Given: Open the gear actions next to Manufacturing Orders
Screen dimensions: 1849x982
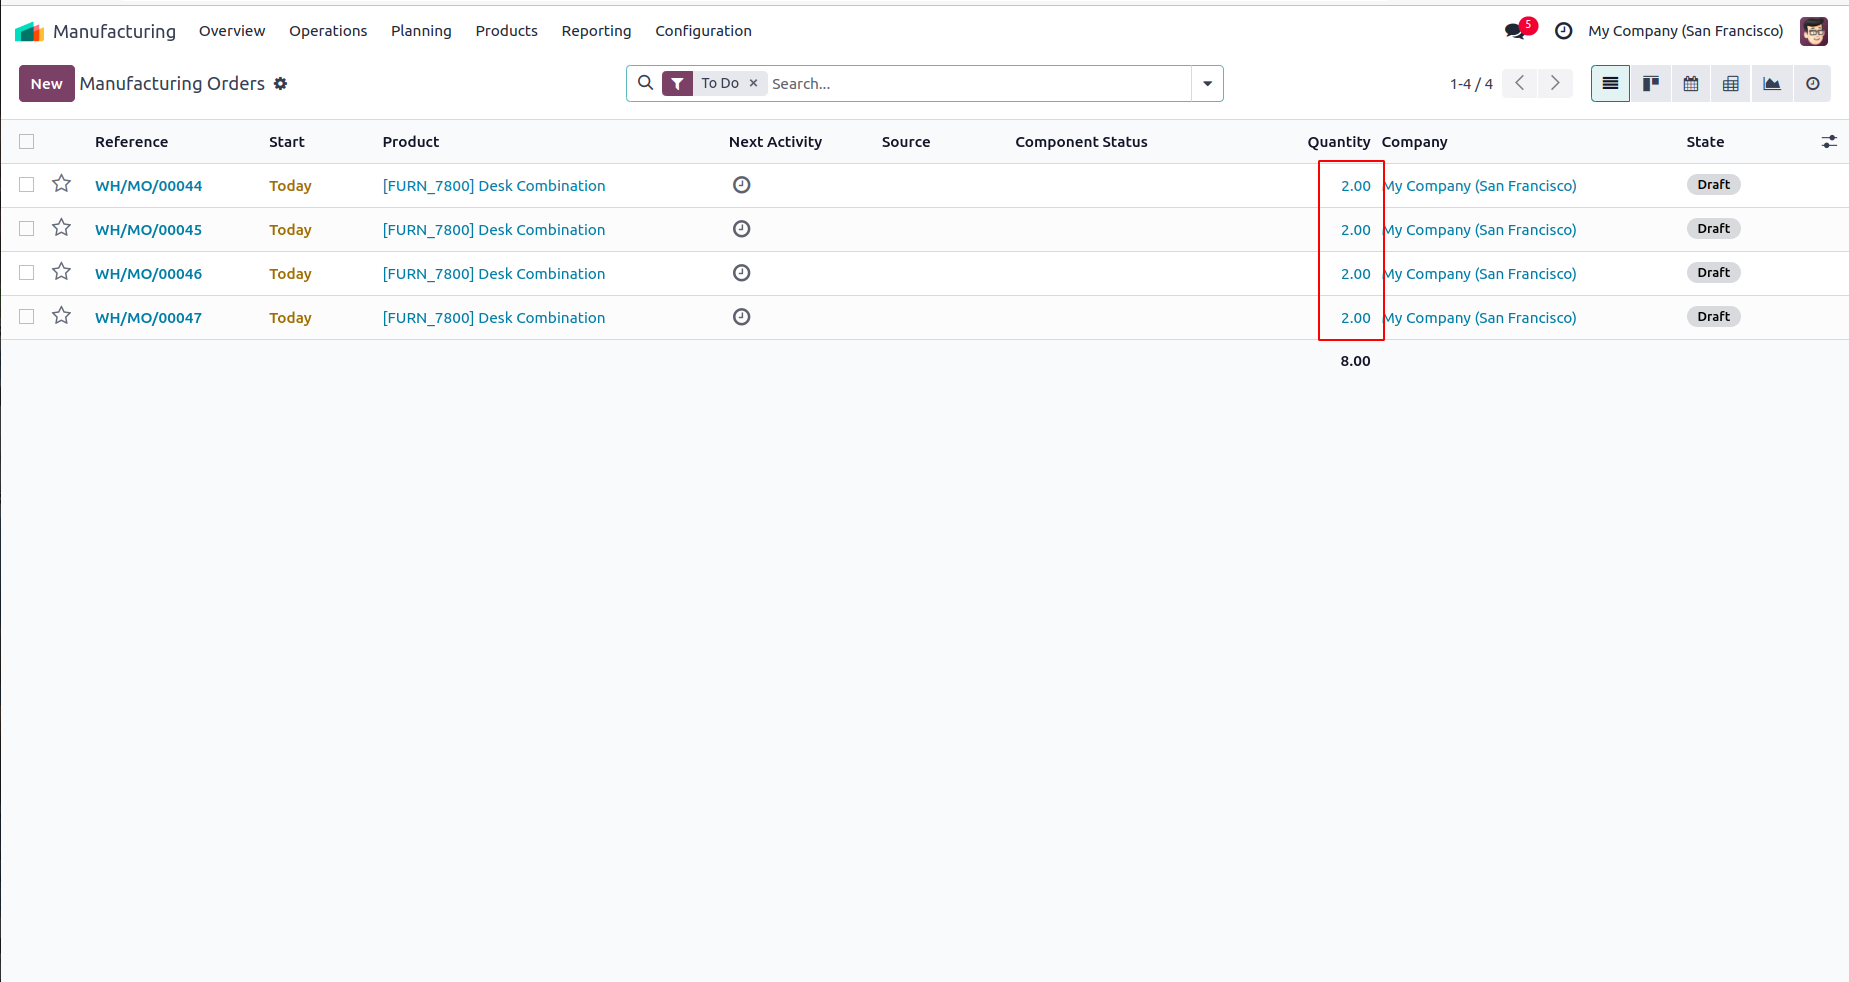Looking at the screenshot, I should (281, 84).
